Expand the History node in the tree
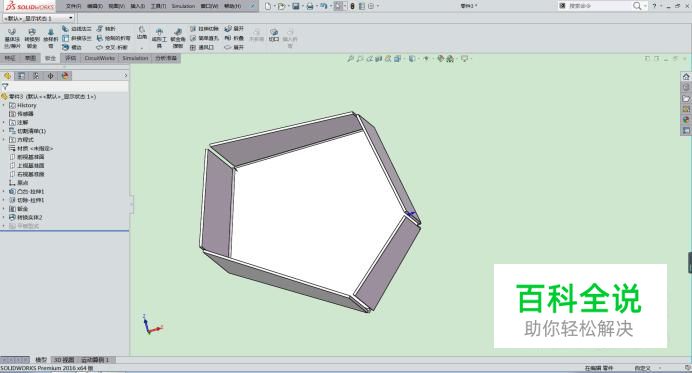The height and width of the screenshot is (373, 692). click(4, 105)
